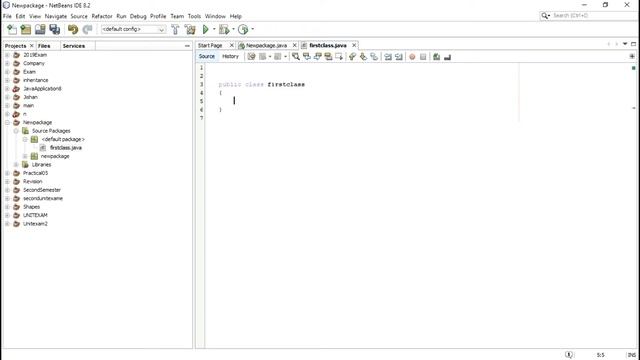Collapse the Newpackage project node

[x=7, y=122]
